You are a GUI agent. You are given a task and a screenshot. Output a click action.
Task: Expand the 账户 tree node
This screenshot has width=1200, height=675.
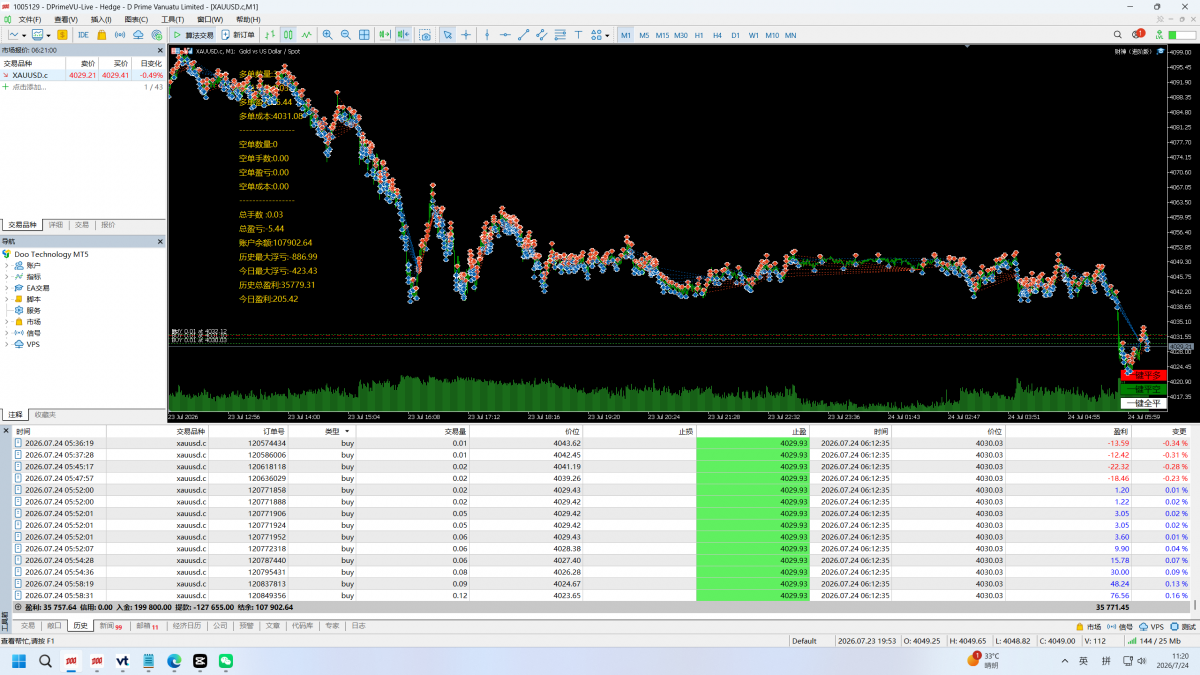click(6, 265)
